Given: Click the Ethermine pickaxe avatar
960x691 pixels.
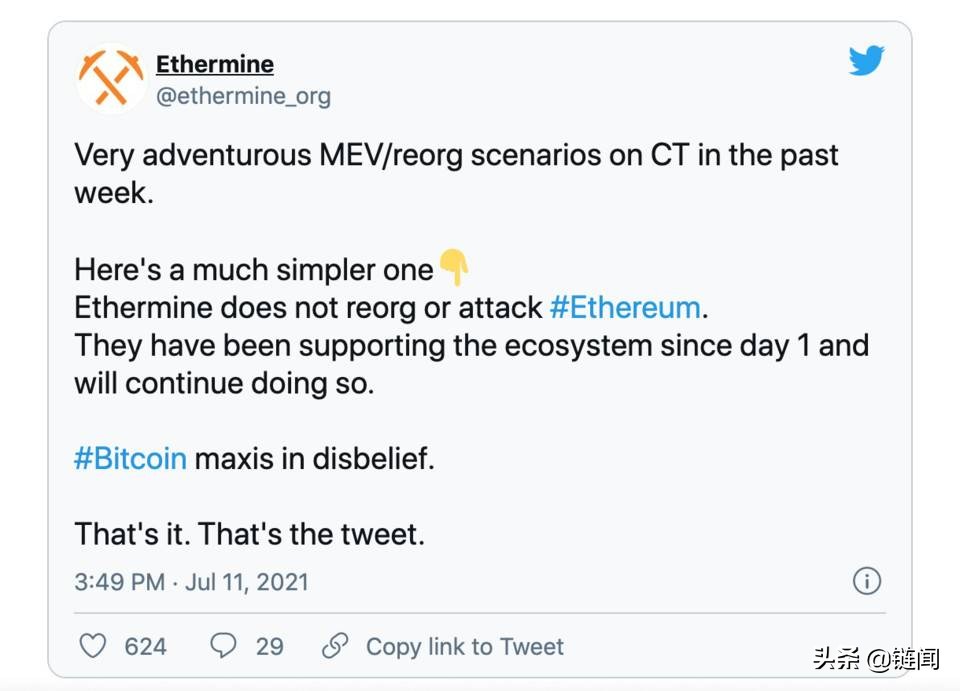Looking at the screenshot, I should coord(111,78).
